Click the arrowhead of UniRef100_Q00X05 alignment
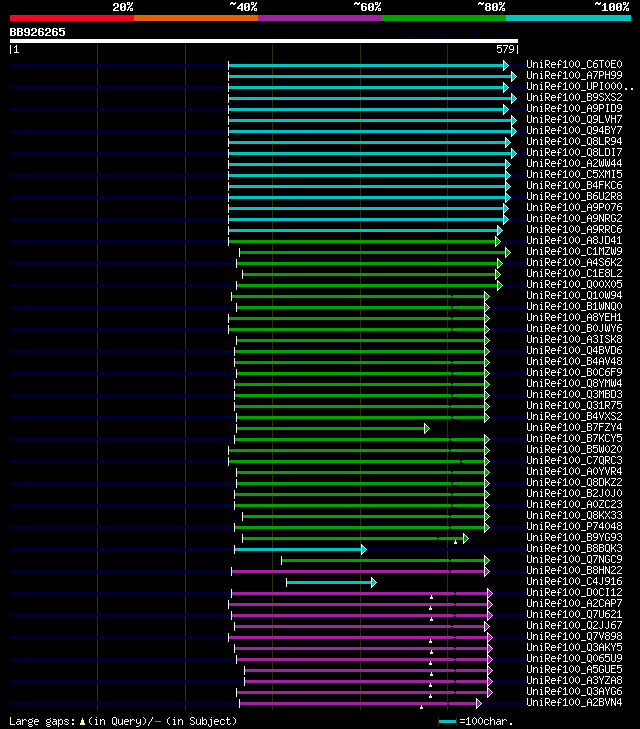Viewport: 640px width, 729px height. (x=500, y=285)
